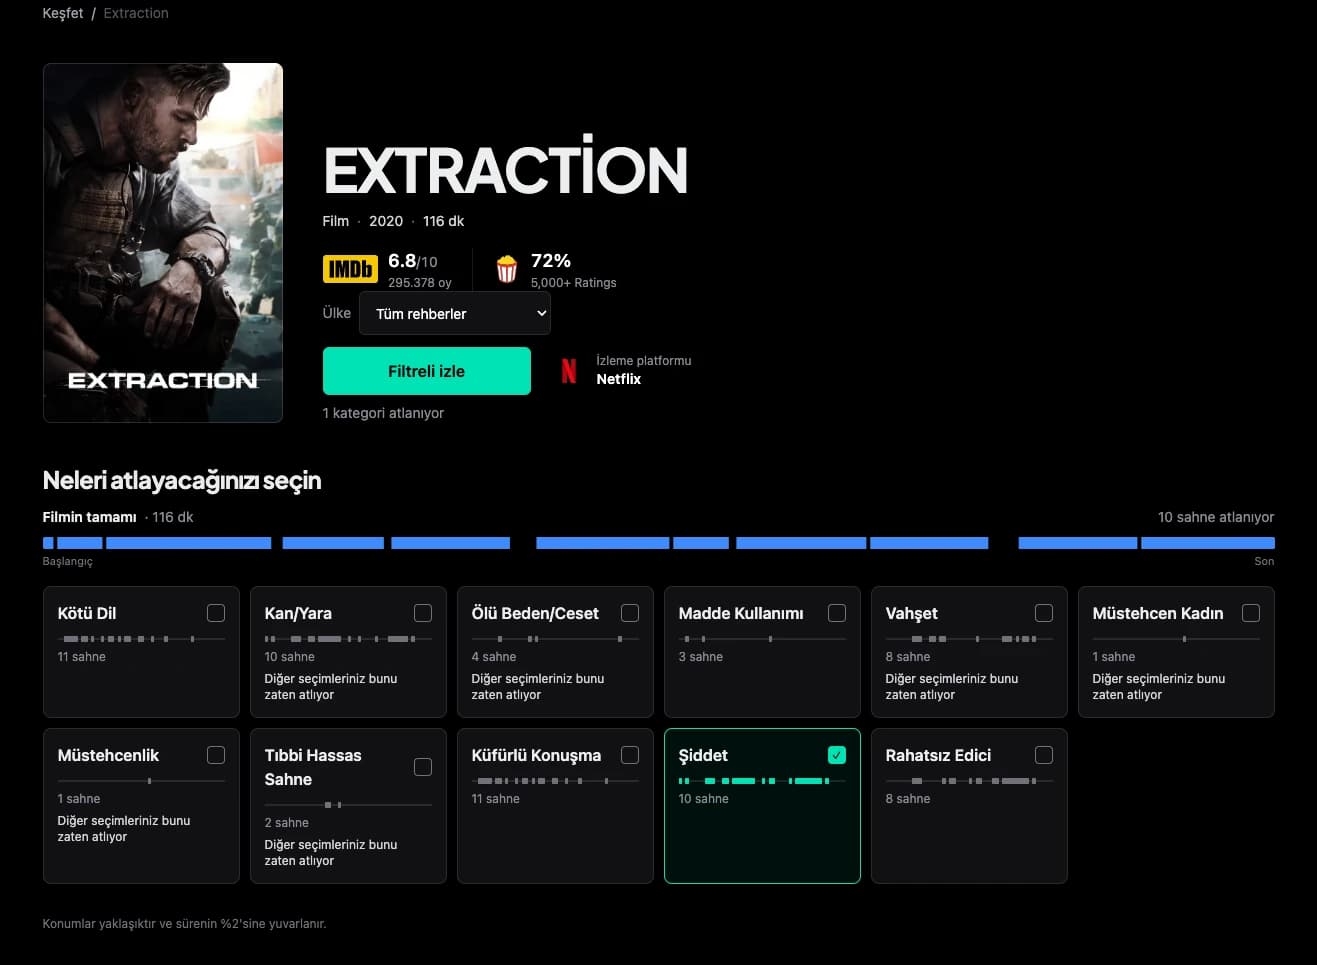Click the Rahatsız Edici scene marker strip
Image resolution: width=1317 pixels, height=965 pixels.
(969, 781)
